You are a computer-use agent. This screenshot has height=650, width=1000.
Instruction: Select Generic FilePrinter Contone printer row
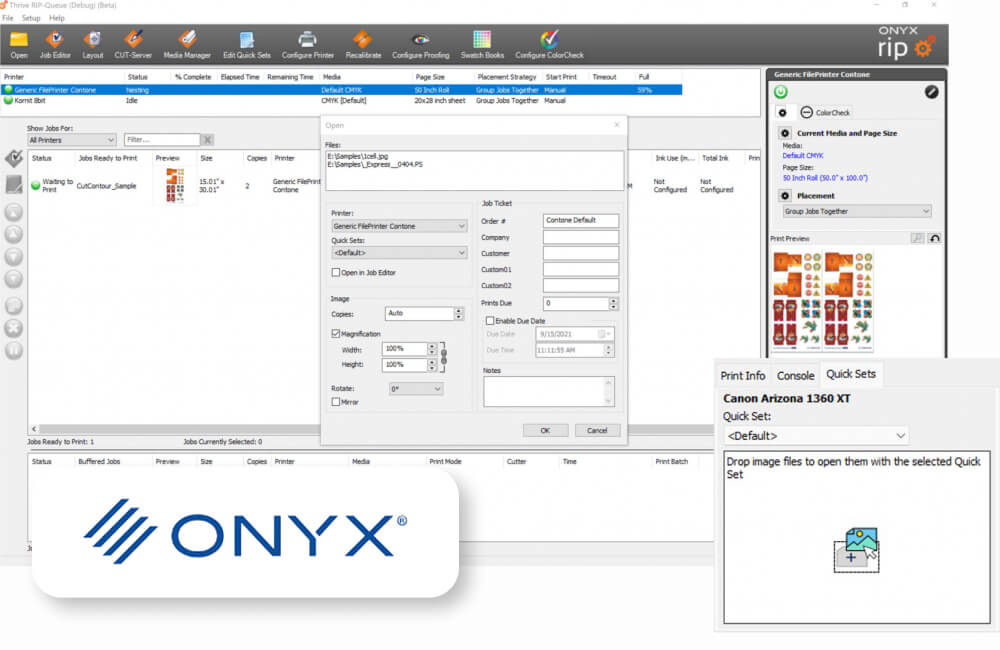pyautogui.click(x=341, y=90)
